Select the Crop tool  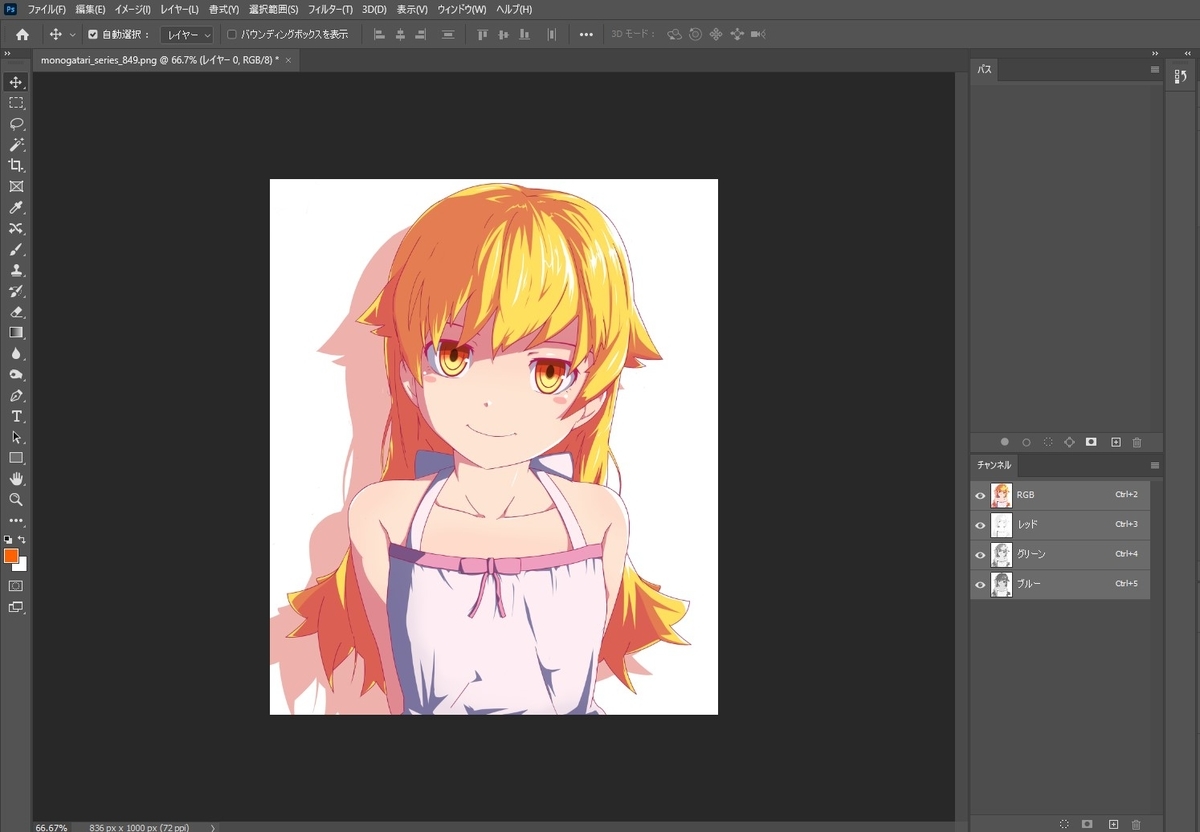[x=16, y=166]
